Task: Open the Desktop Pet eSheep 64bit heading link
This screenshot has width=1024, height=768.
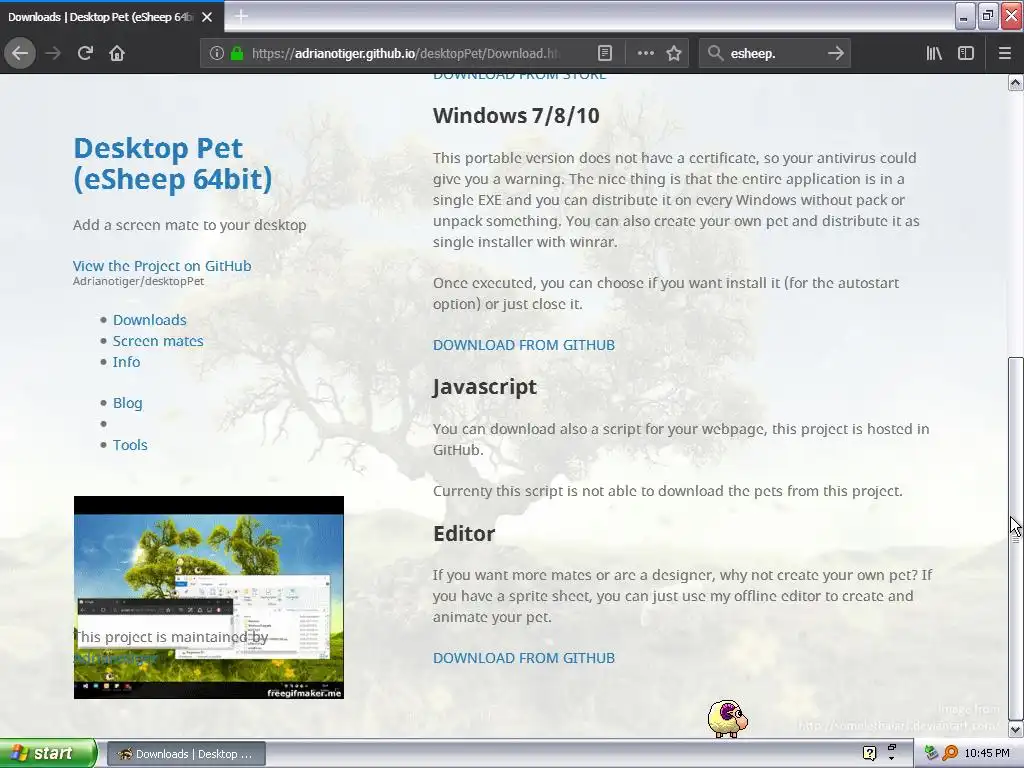Action: 172,164
